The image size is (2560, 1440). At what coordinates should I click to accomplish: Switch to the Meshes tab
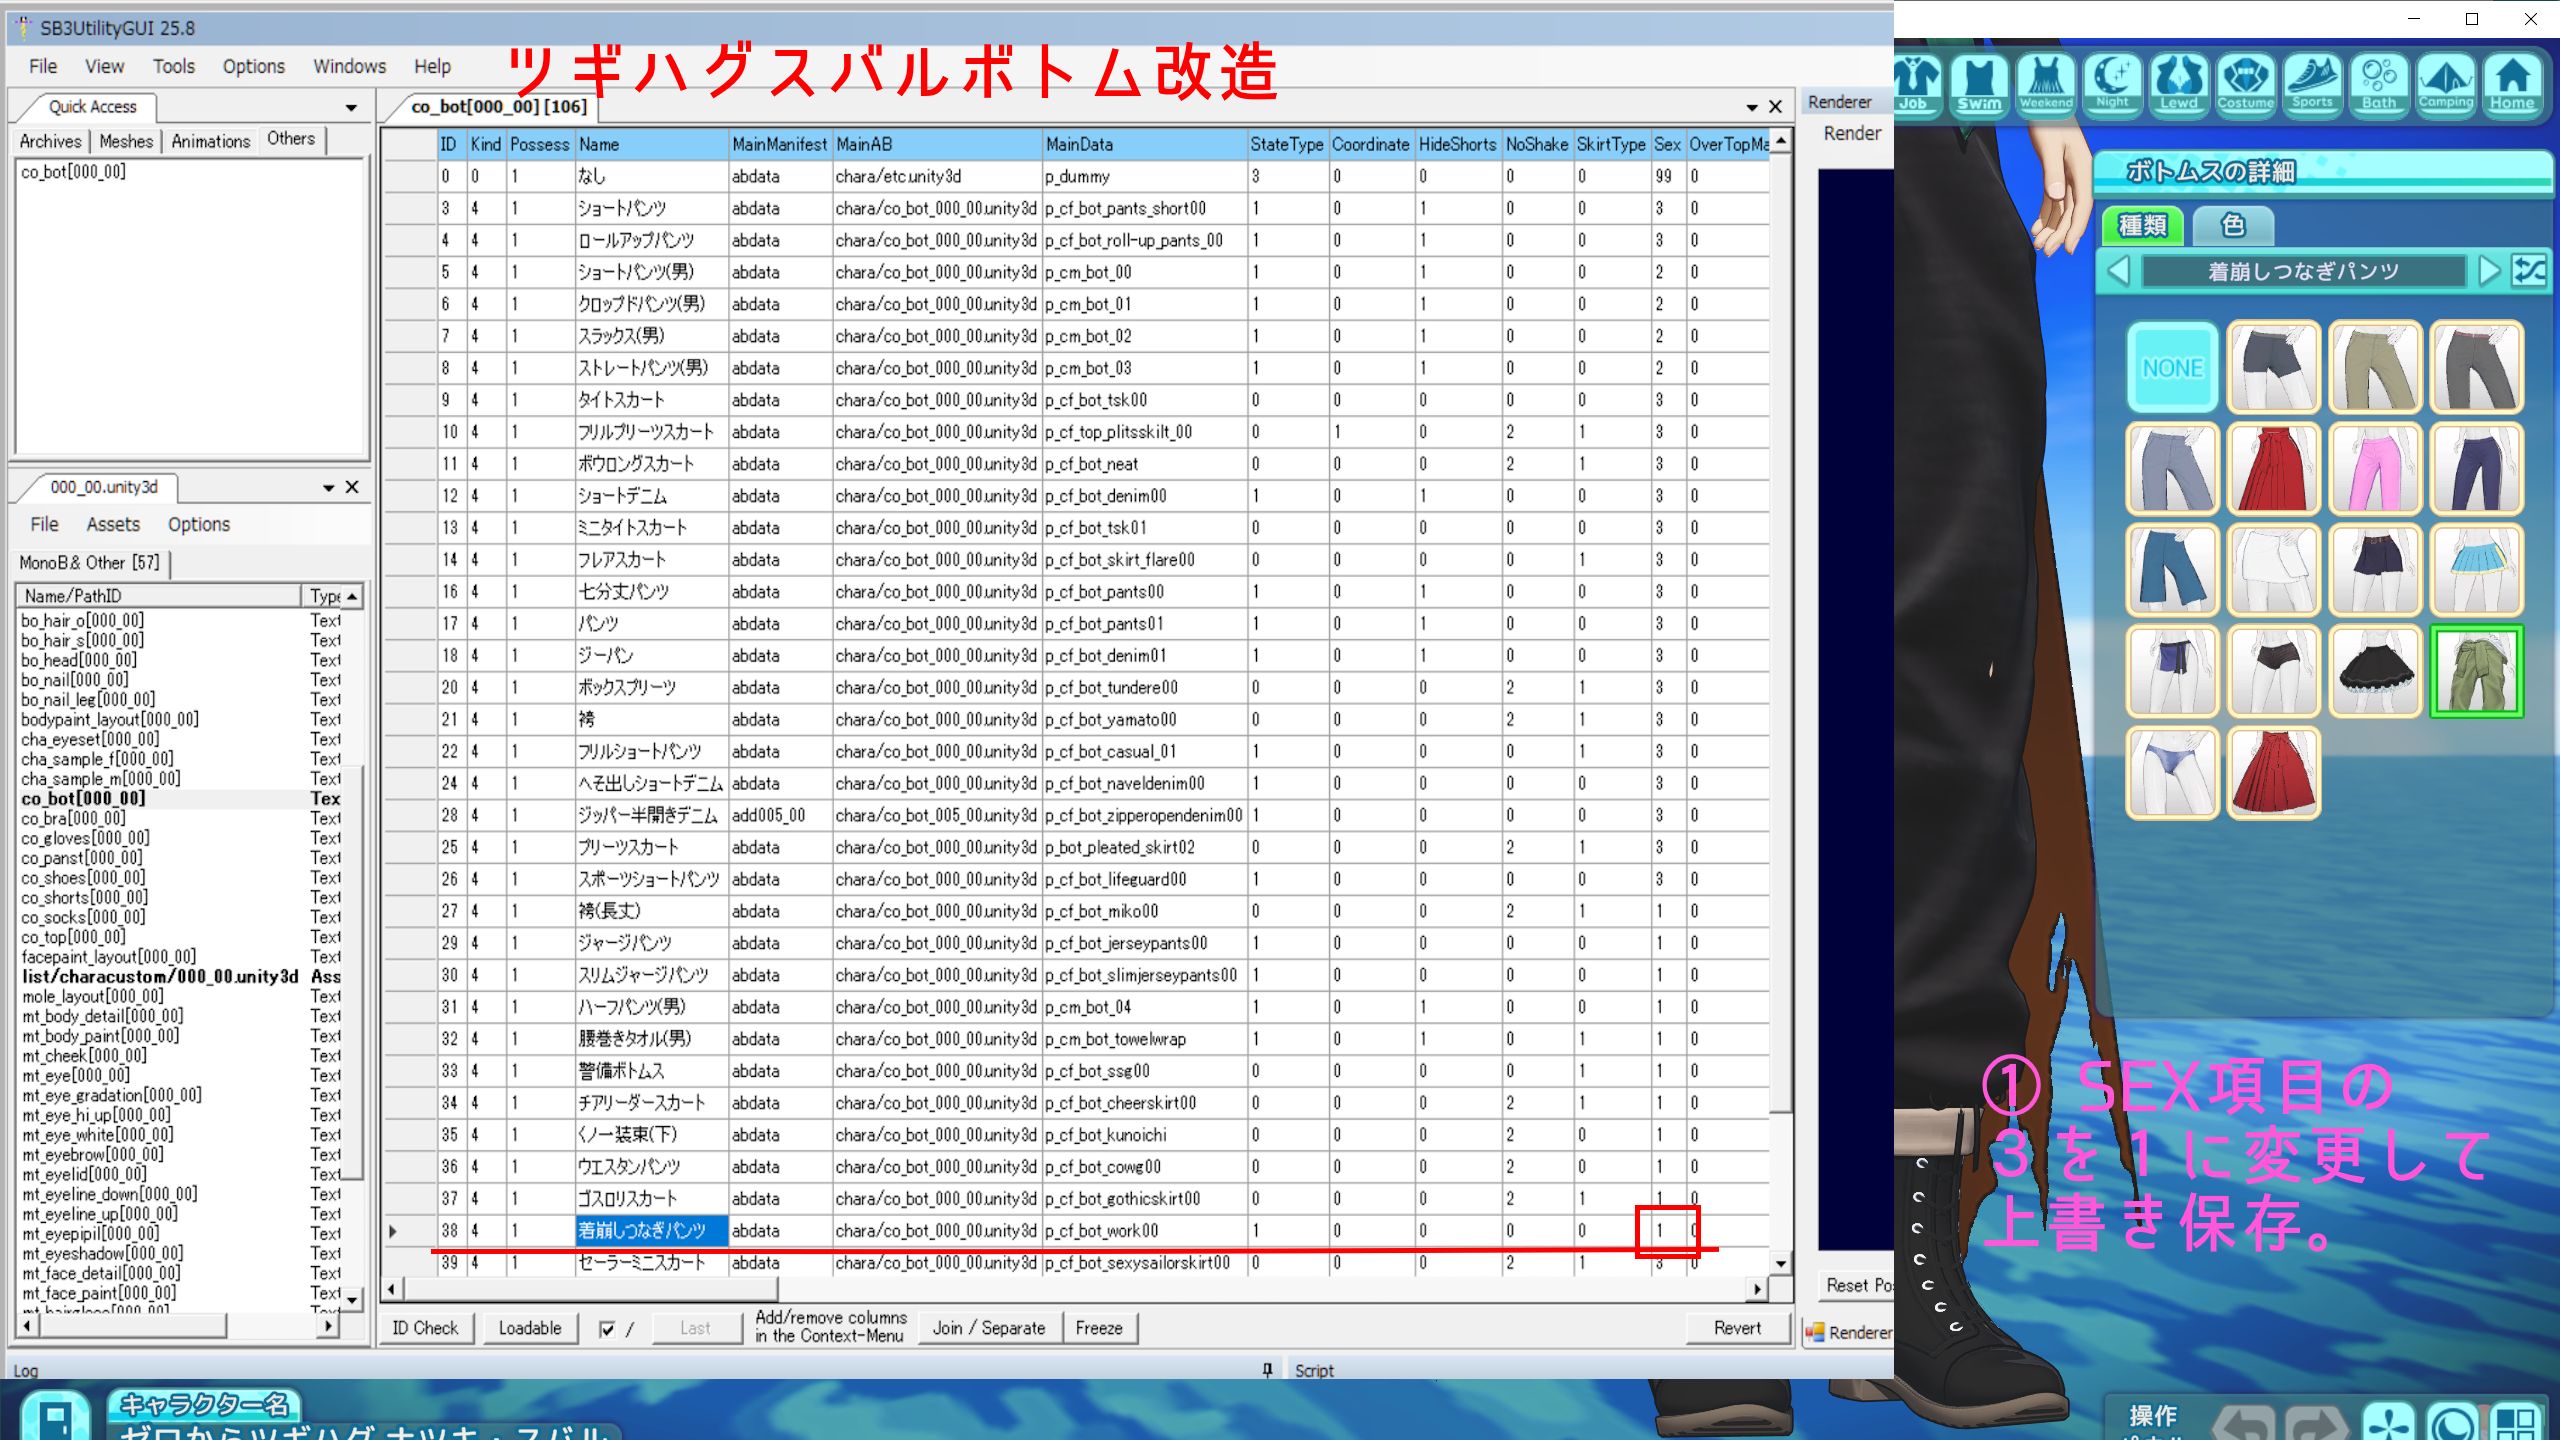coord(126,141)
